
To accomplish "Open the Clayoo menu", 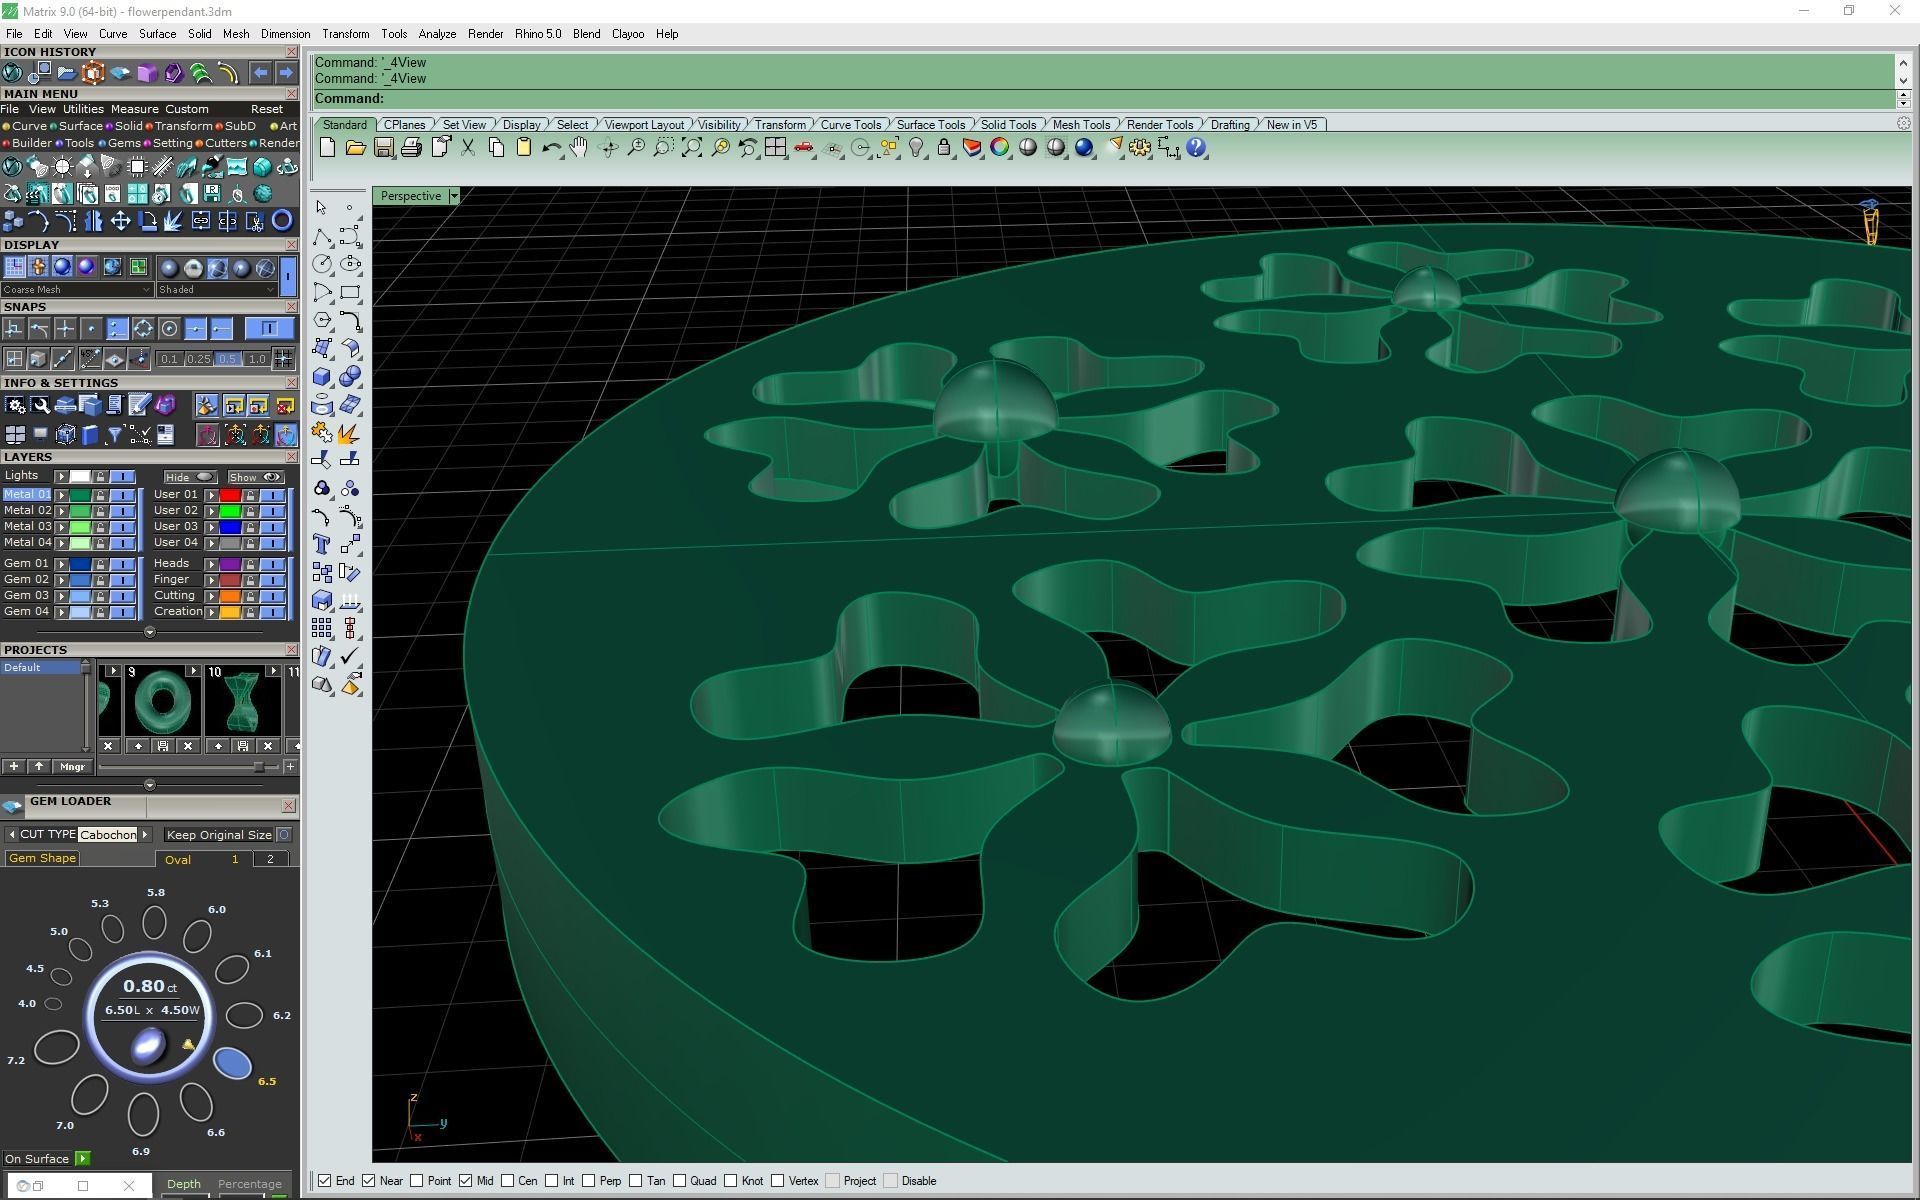I will (628, 34).
